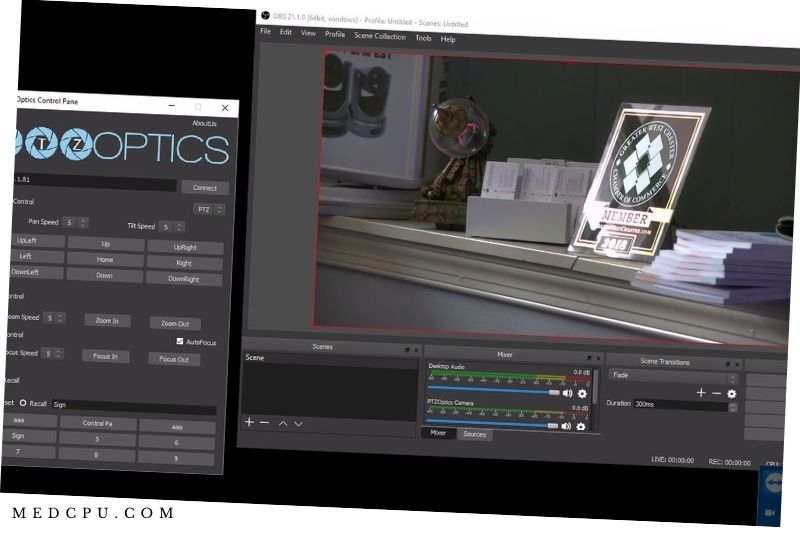Image resolution: width=800 pixels, height=533 pixels.
Task: Tilt camera with the Down button
Action: (x=104, y=275)
